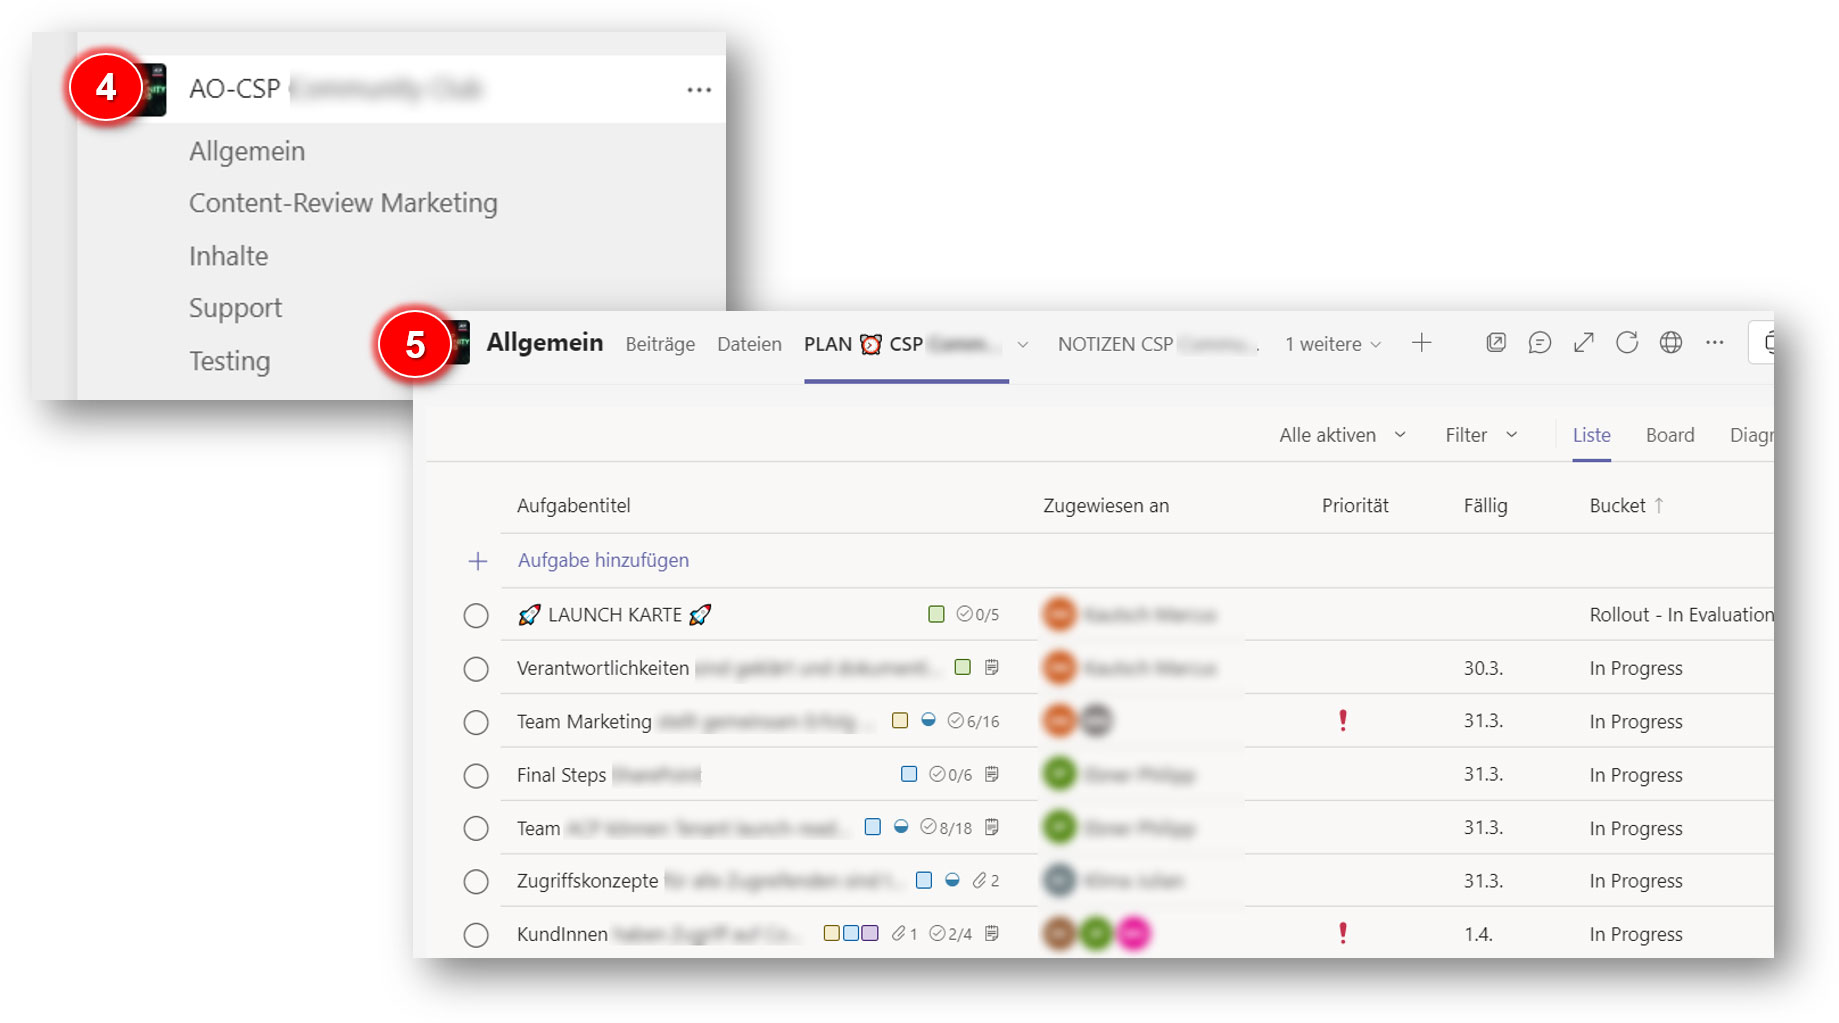Pop out the tab in a new window

(x=1496, y=343)
